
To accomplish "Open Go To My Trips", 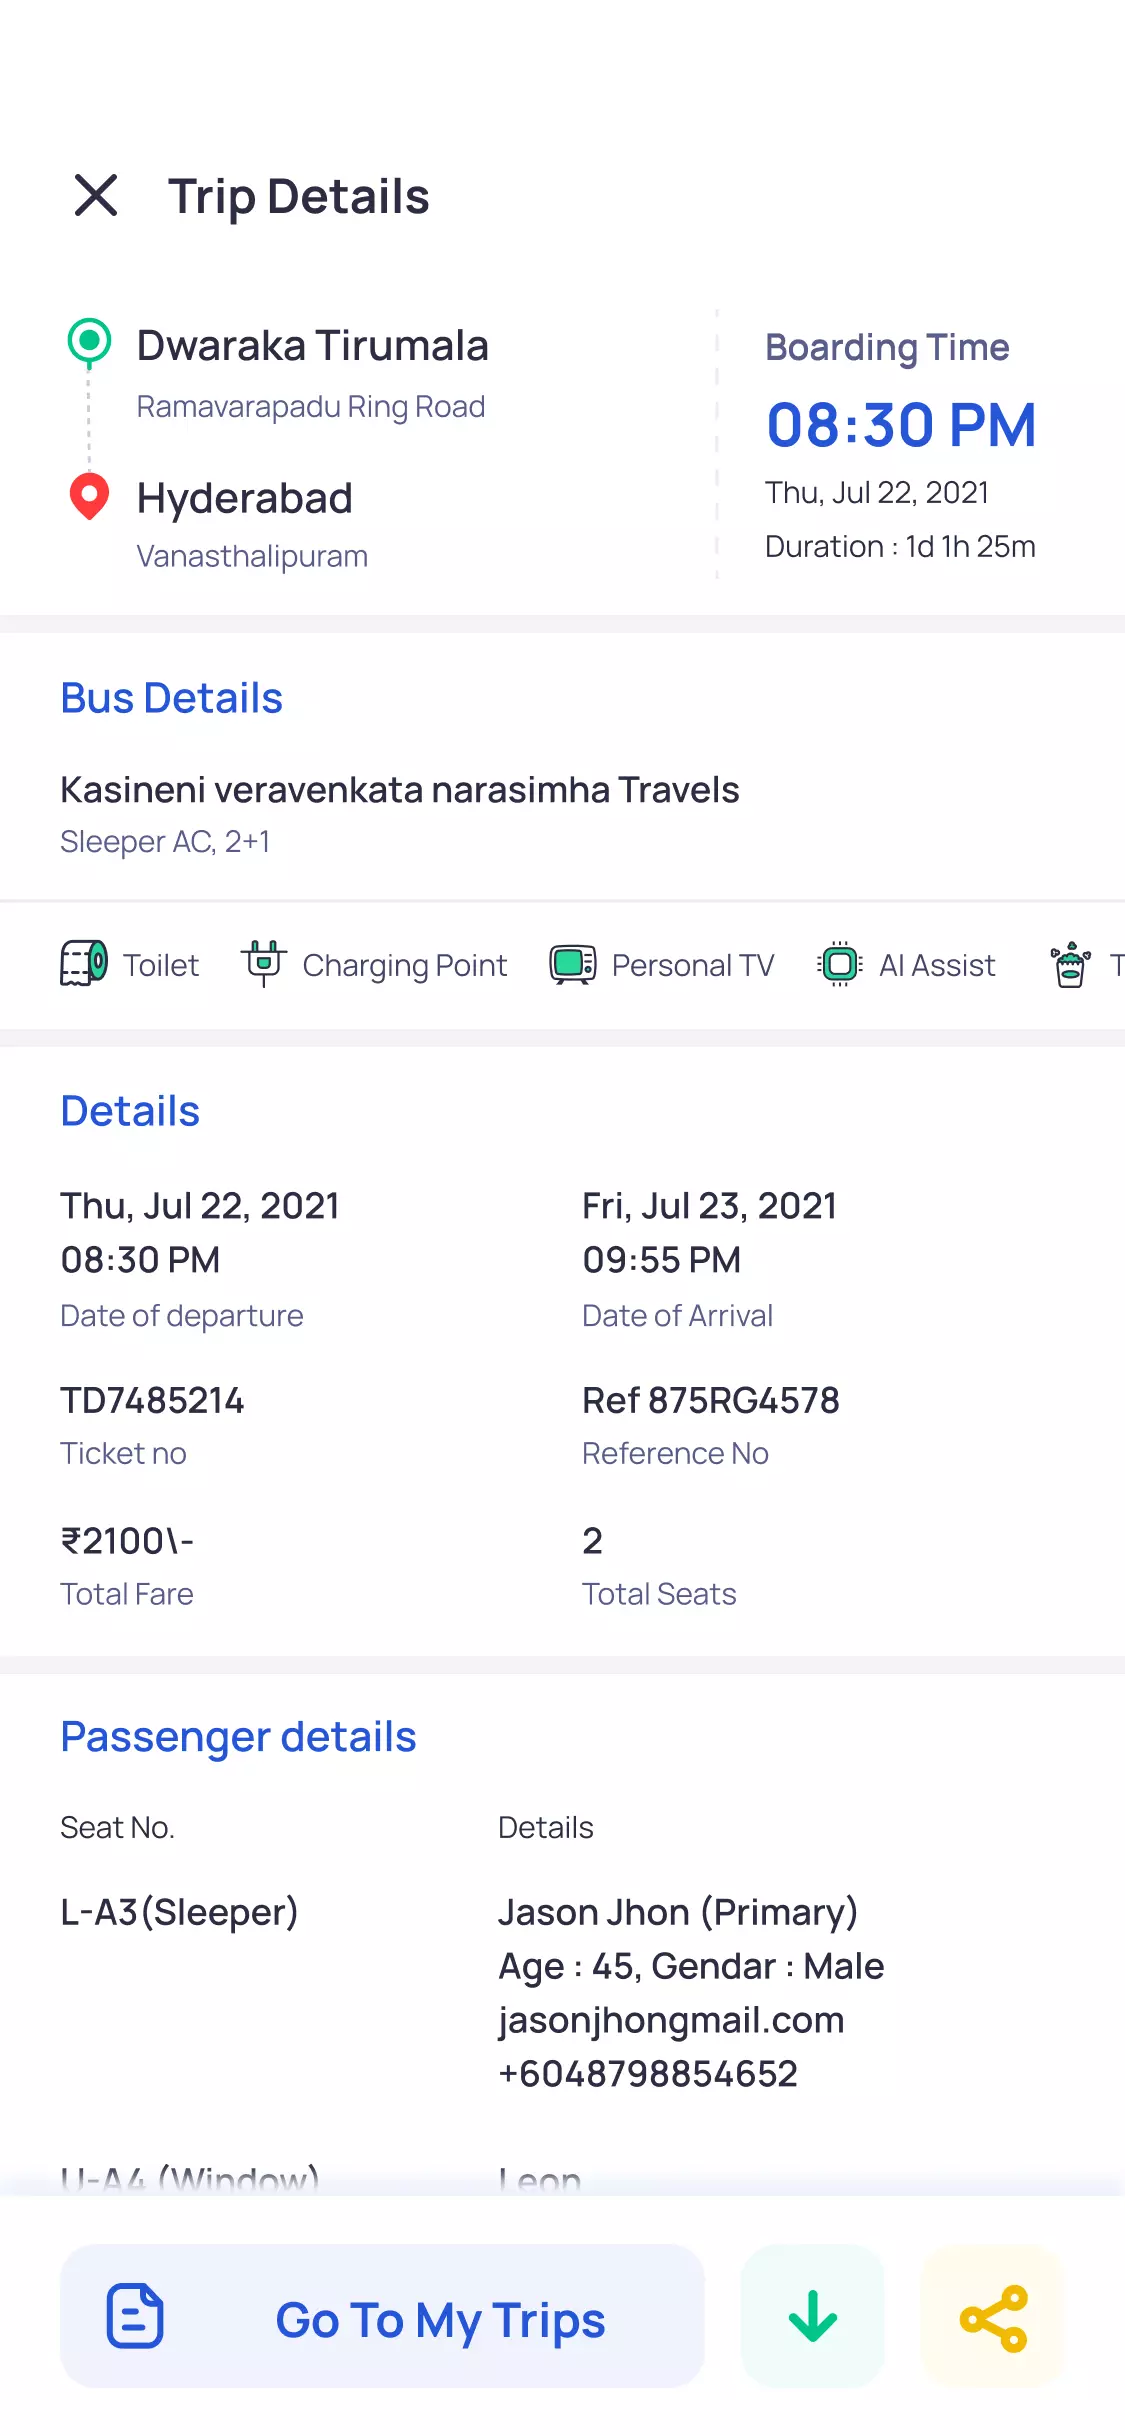I will coord(440,2320).
